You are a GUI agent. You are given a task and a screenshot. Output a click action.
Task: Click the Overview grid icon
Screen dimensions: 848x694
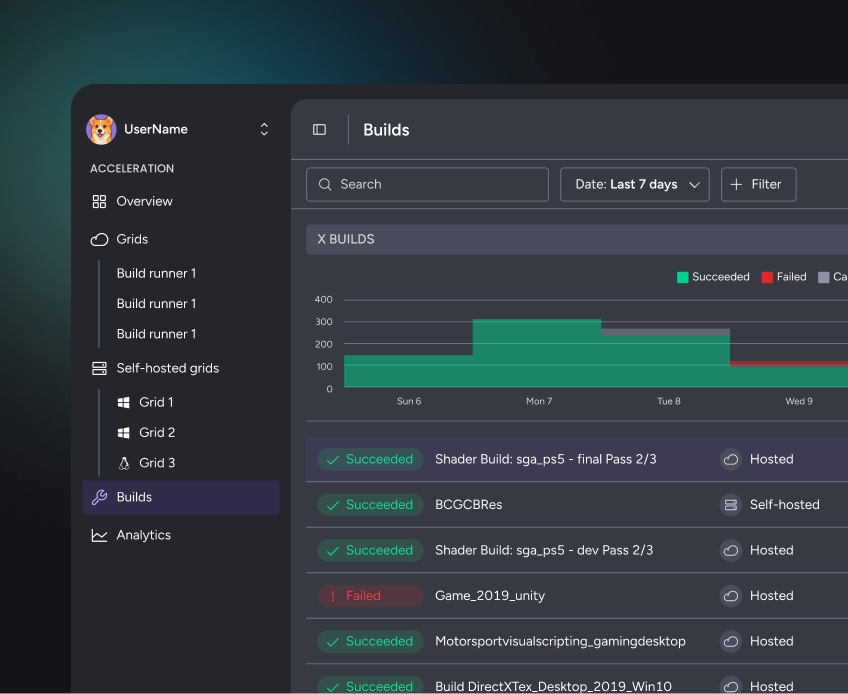pyautogui.click(x=99, y=202)
